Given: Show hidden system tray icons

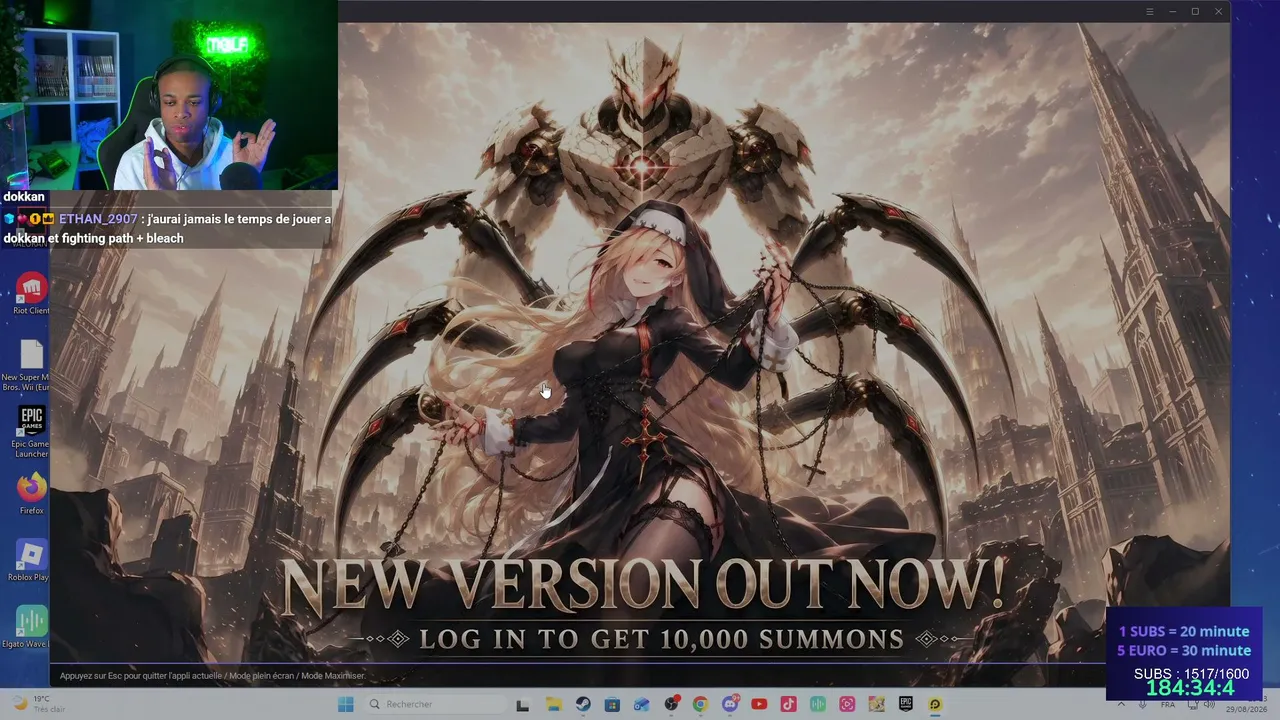Looking at the screenshot, I should point(1120,705).
